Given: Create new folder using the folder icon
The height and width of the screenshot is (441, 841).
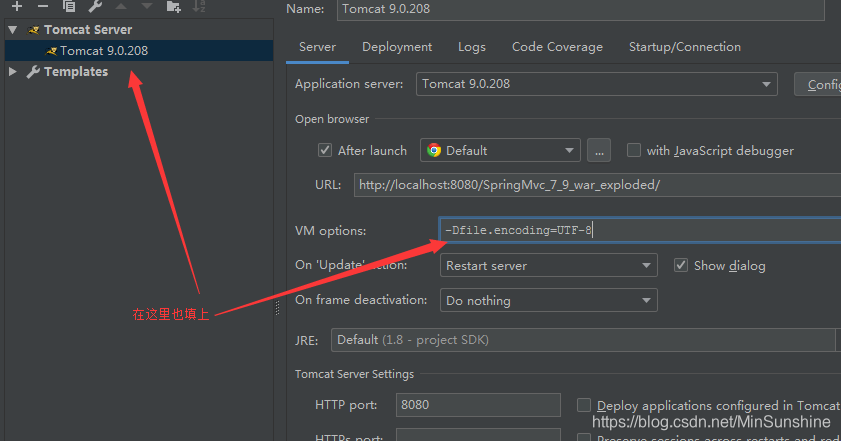Looking at the screenshot, I should (x=173, y=6).
